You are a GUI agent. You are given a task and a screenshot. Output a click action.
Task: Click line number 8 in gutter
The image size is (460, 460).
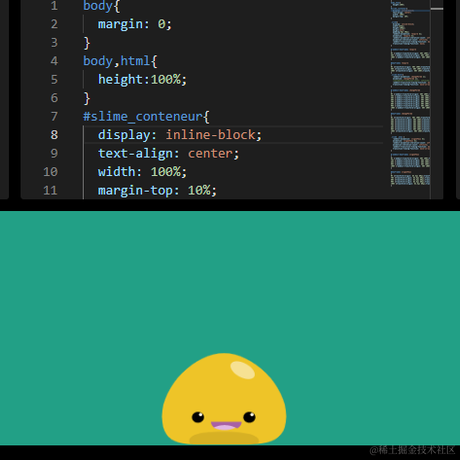(54, 135)
